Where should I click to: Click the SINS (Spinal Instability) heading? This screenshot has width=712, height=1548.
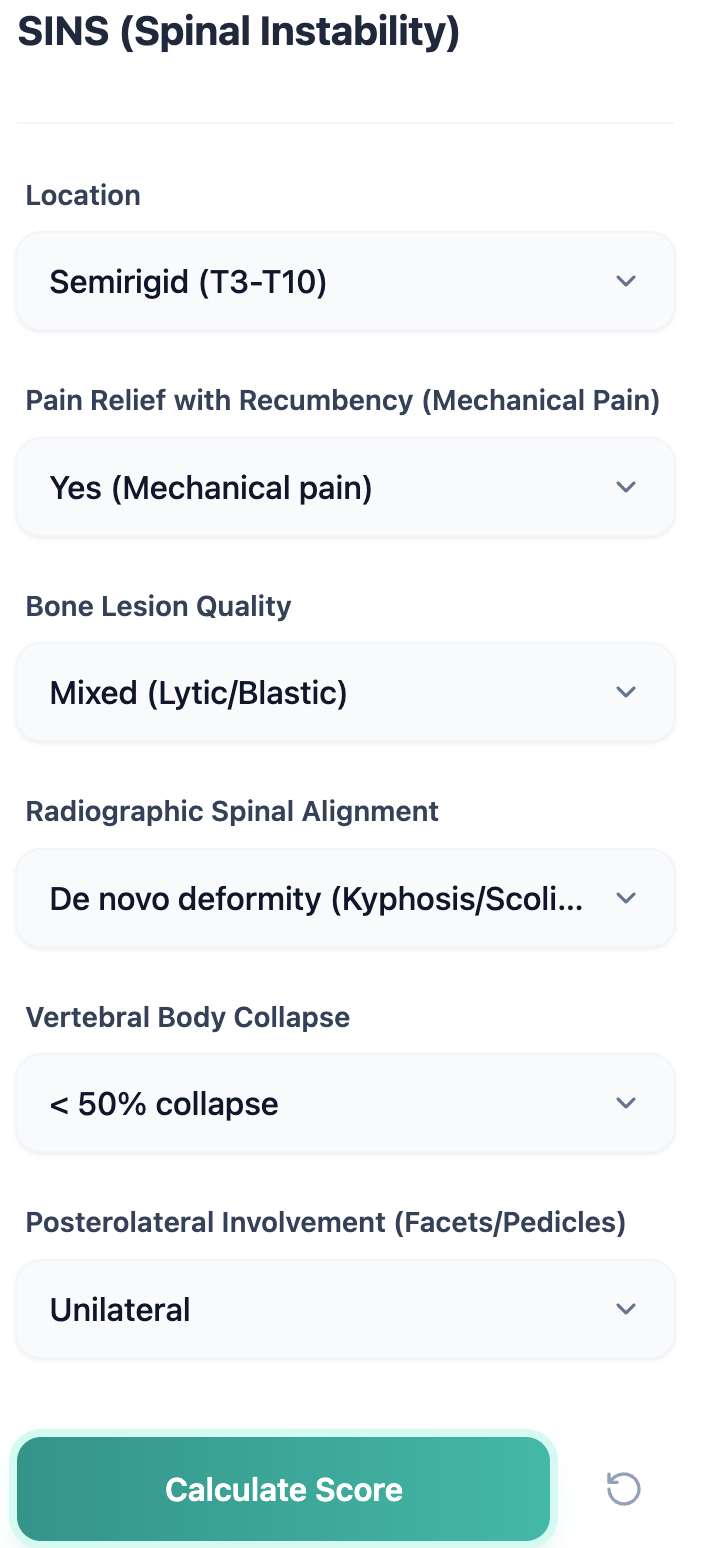239,32
